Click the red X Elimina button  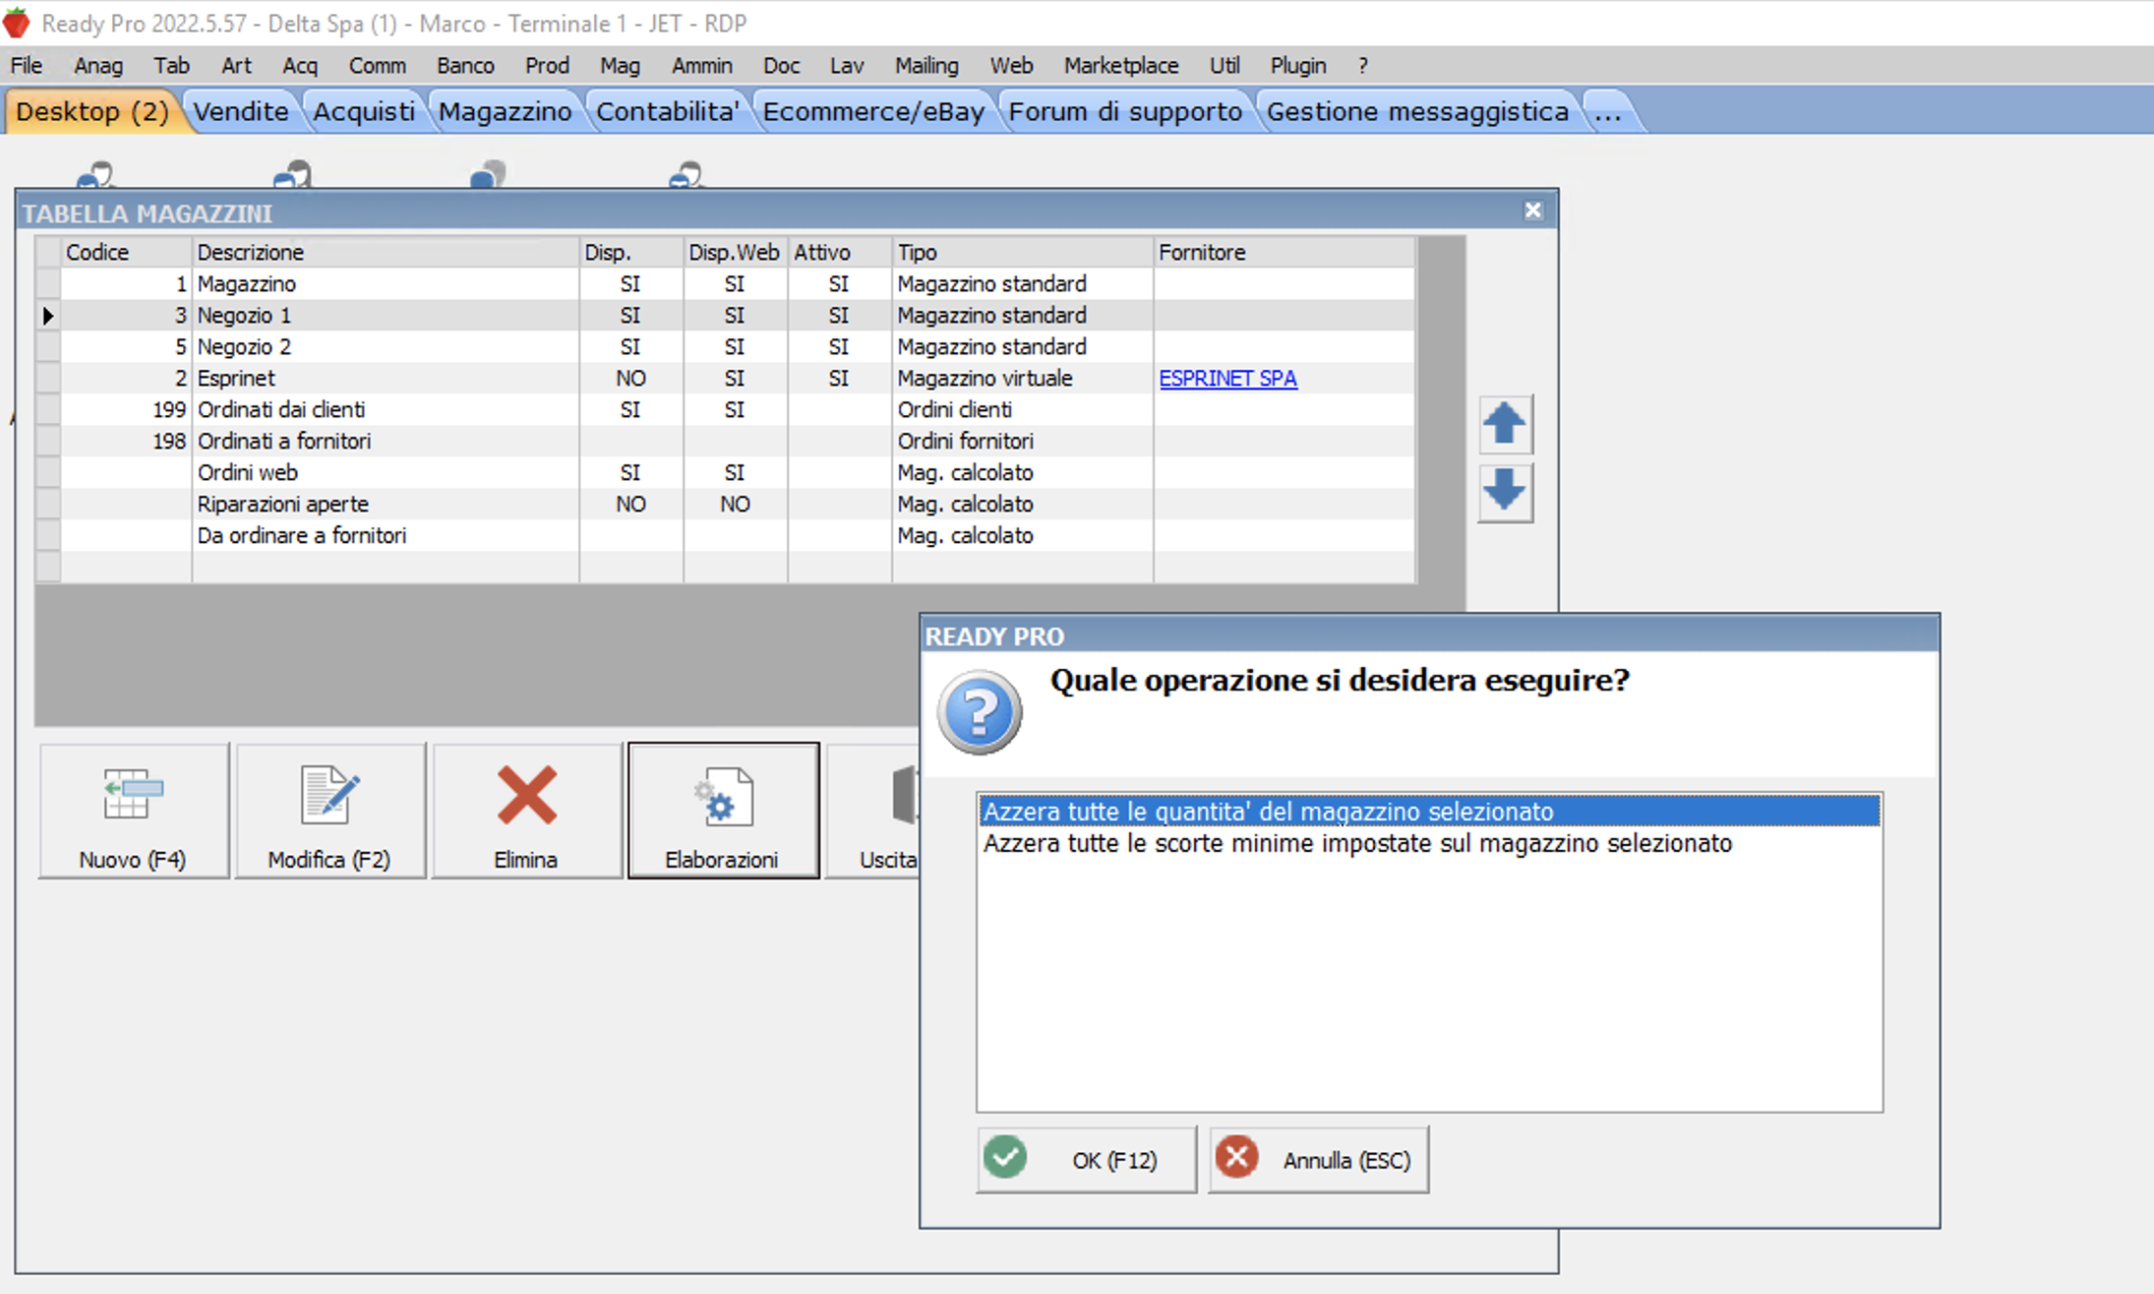pos(526,812)
